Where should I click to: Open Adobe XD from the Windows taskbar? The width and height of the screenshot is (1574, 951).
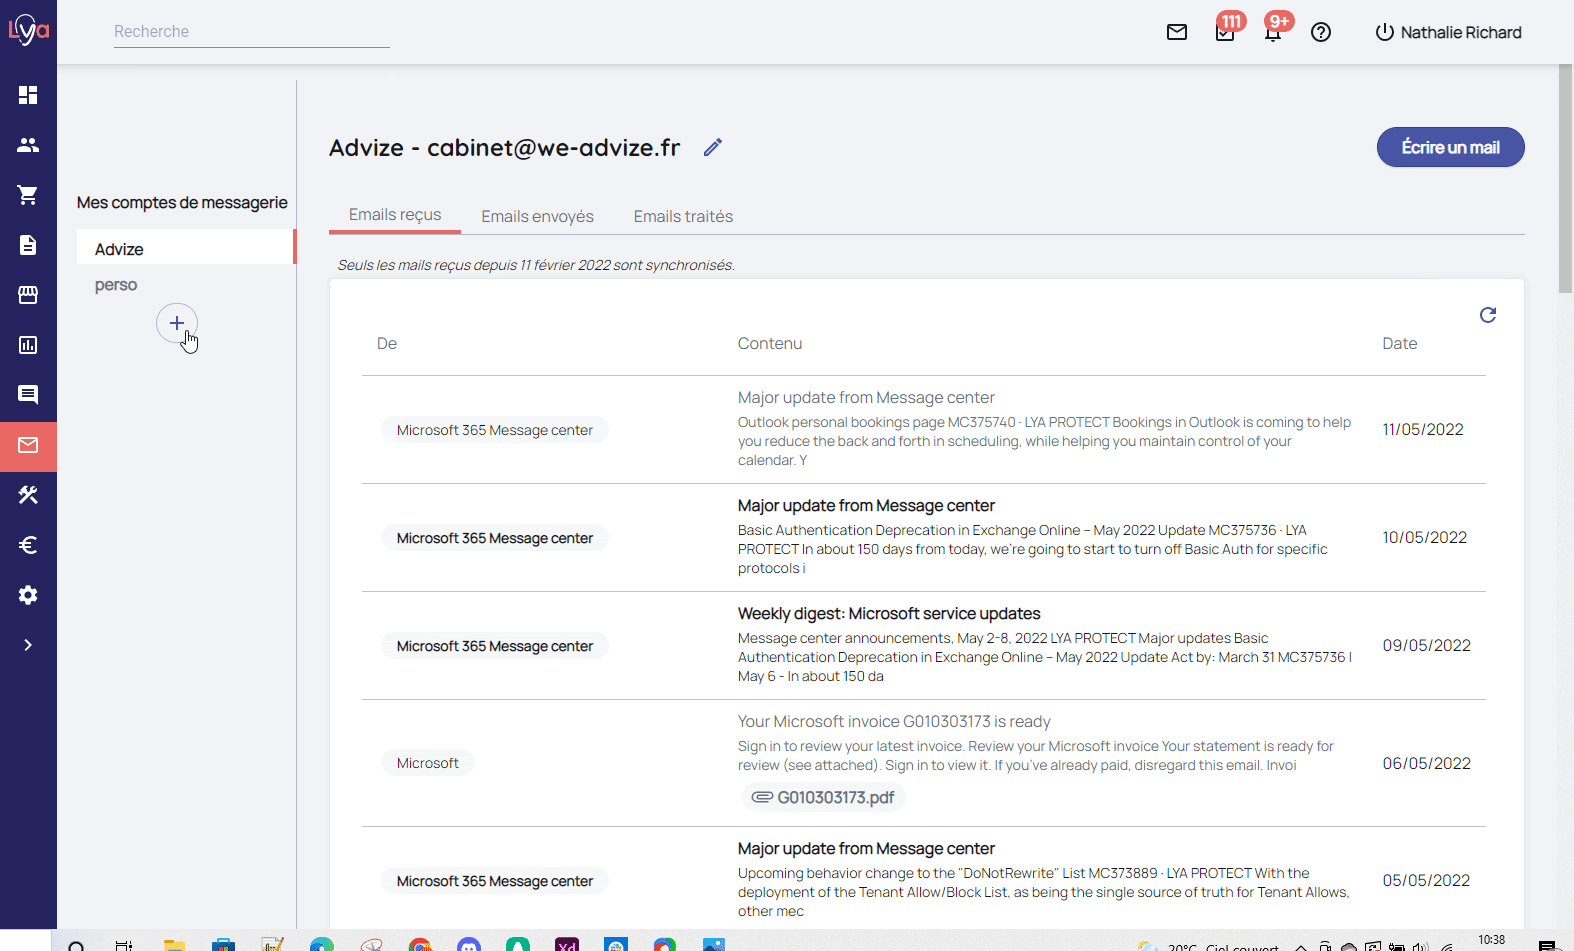point(567,944)
